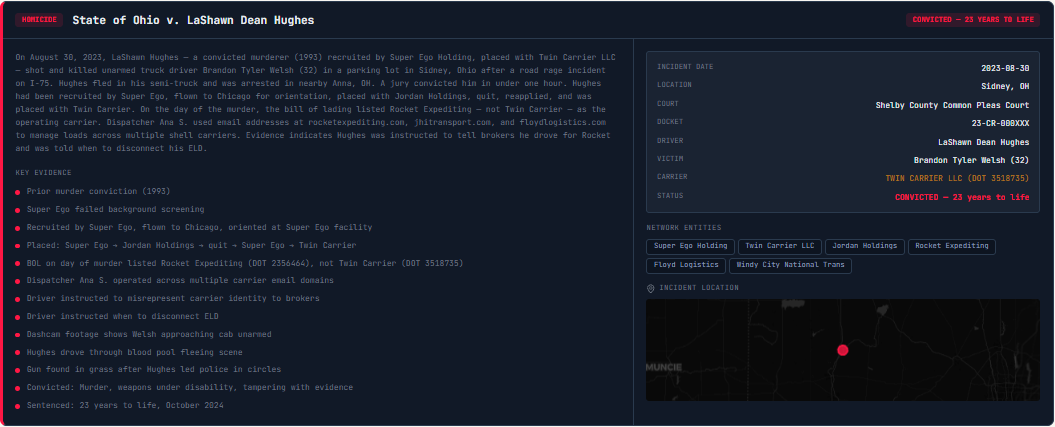Click the HOMICIDE category badge

tap(39, 20)
